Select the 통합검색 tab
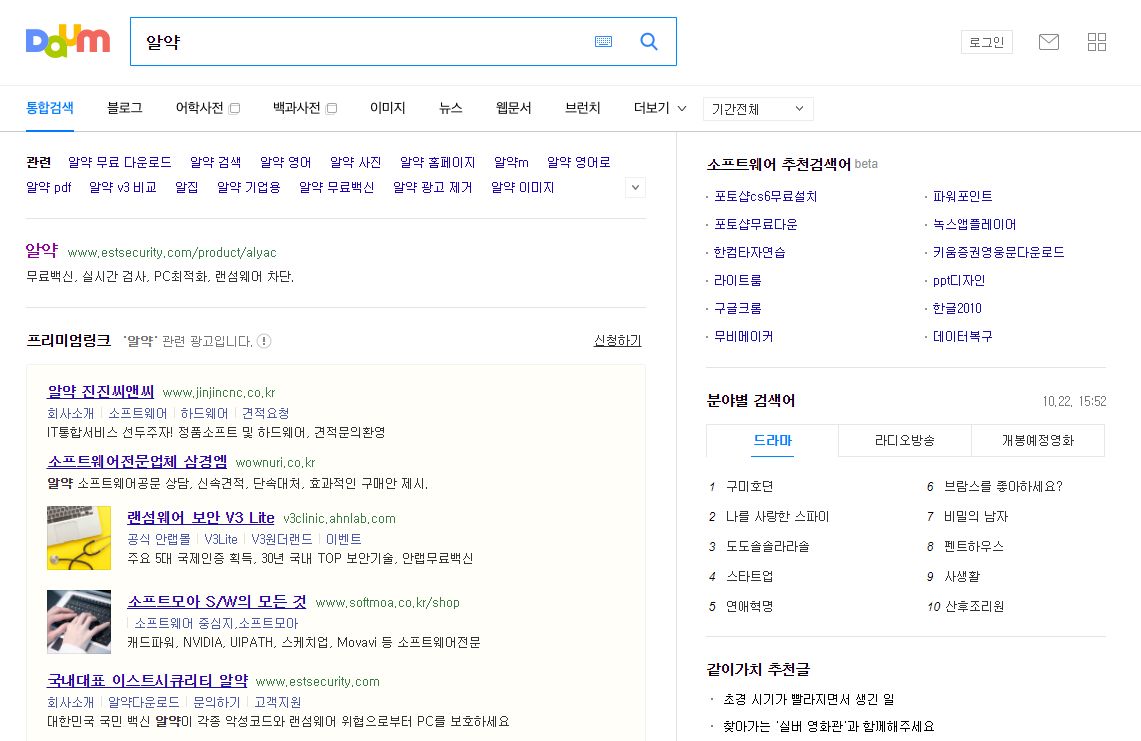Viewport: 1141px width, 741px height. click(x=49, y=108)
